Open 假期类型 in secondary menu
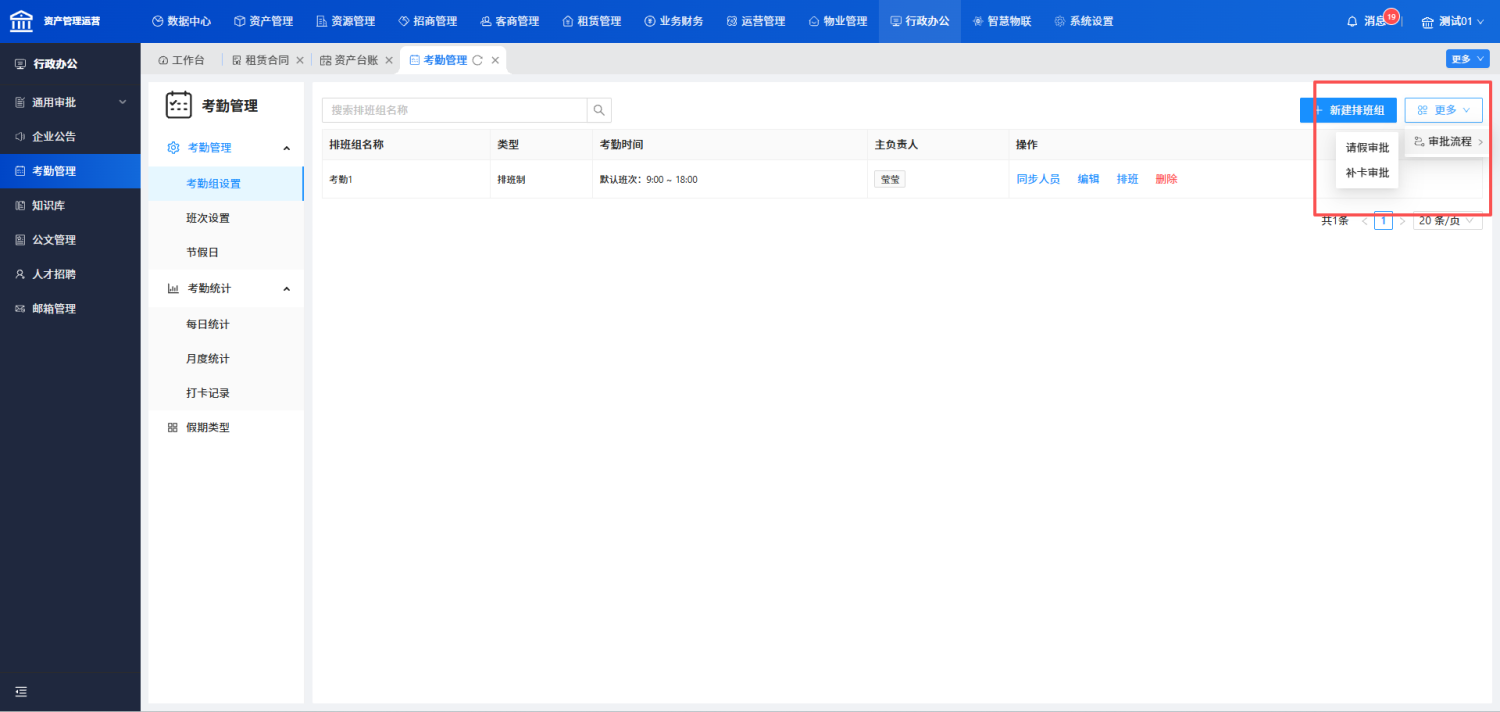Image resolution: width=1500 pixels, height=712 pixels. (x=226, y=428)
